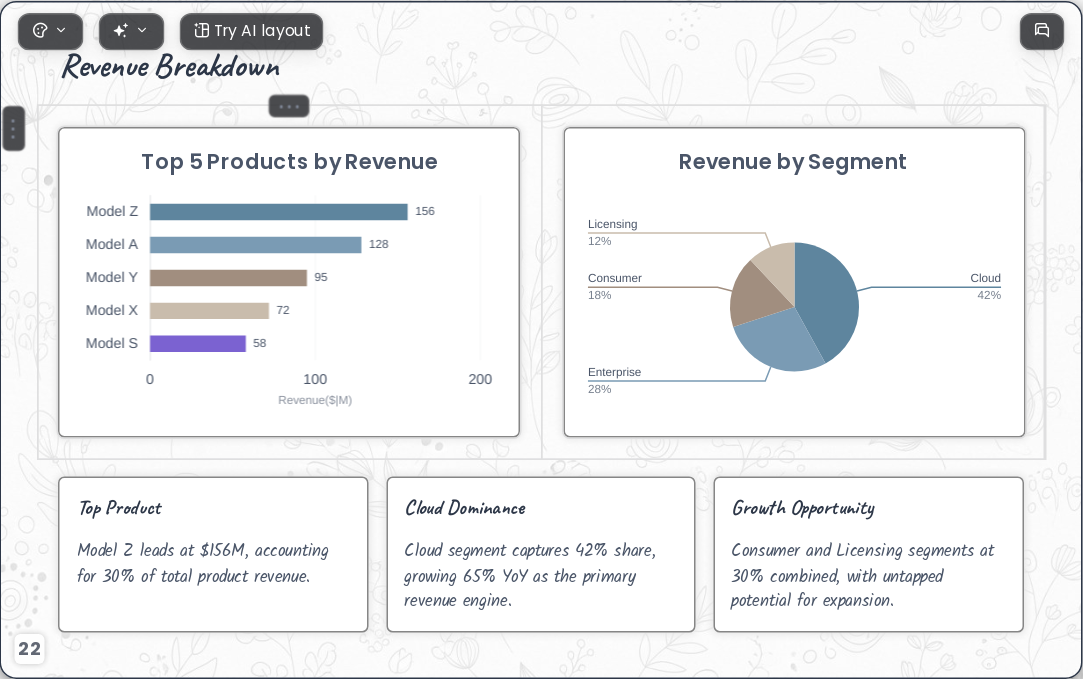Click the Cloud 42% label
Viewport: 1083px width, 681px height.
986,287
